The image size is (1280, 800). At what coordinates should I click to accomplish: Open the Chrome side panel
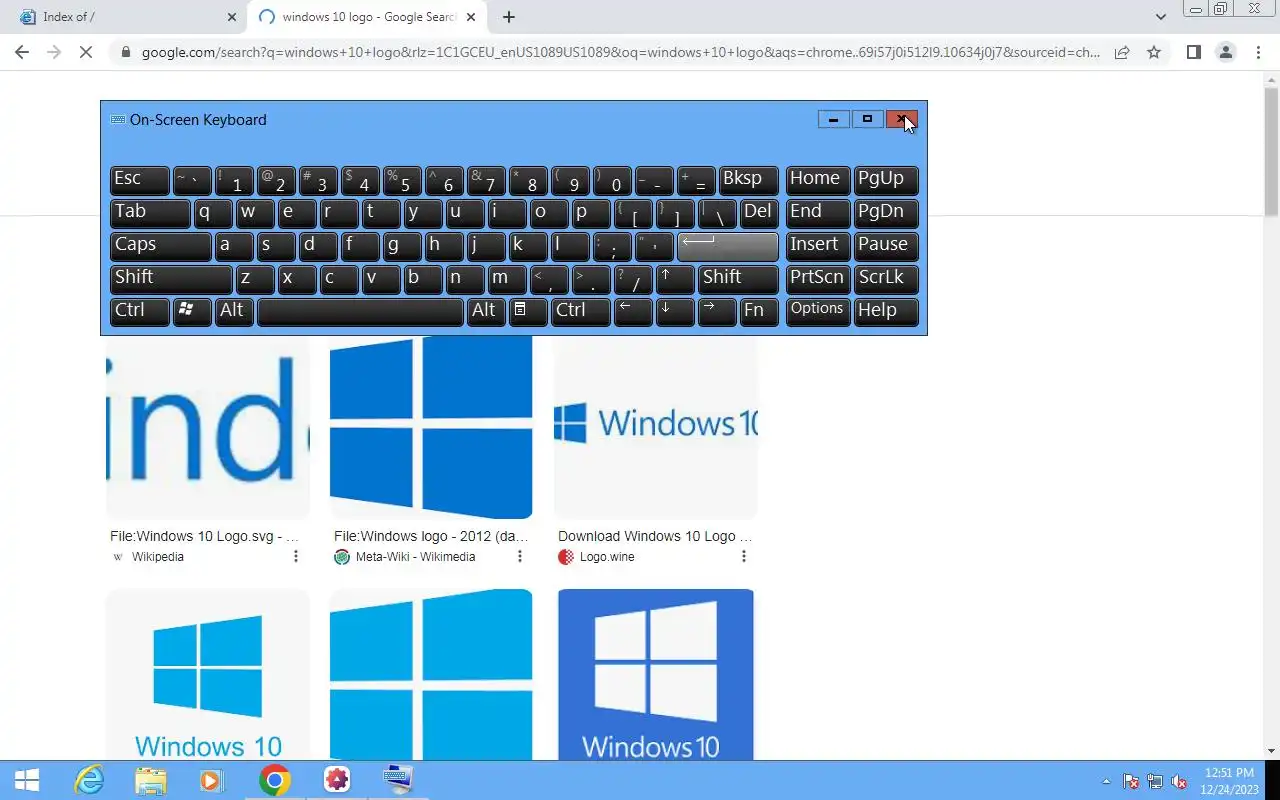[1193, 52]
